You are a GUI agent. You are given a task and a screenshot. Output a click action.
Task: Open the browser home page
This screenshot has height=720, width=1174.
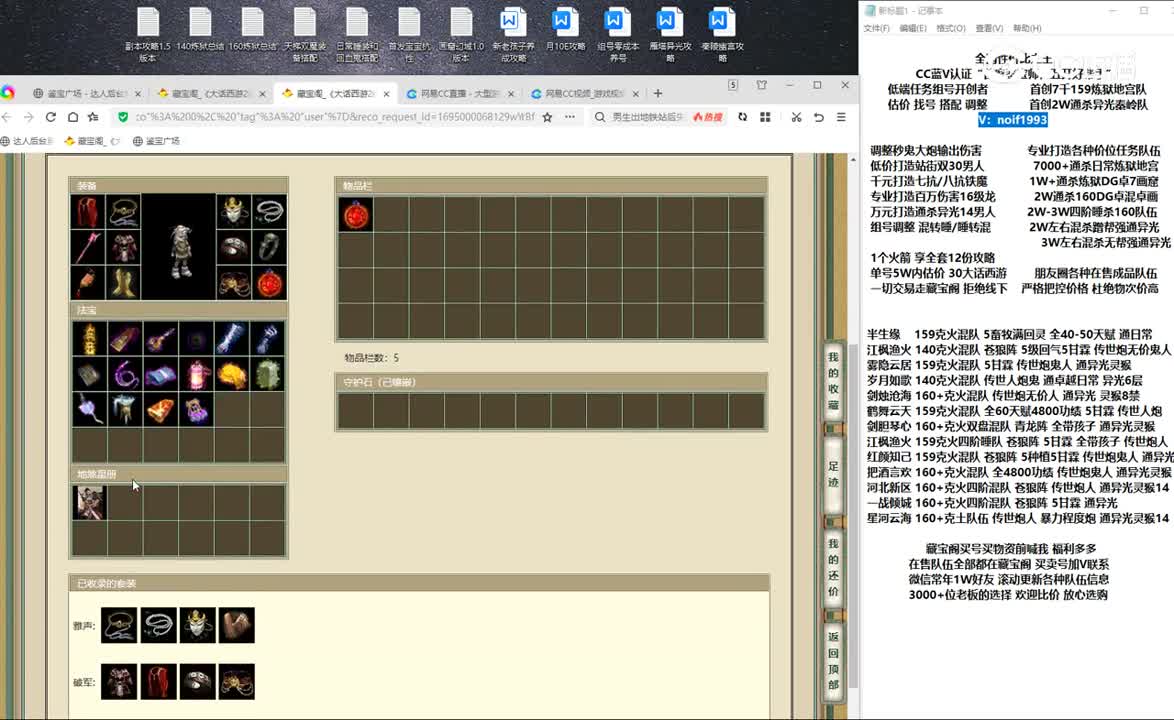pos(73,117)
